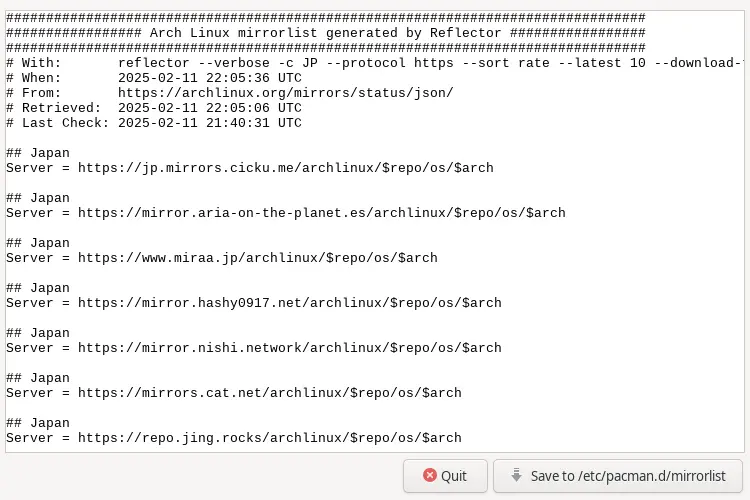Image resolution: width=750 pixels, height=500 pixels.
Task: Click the reflector command on the With line
Action: (x=430, y=63)
